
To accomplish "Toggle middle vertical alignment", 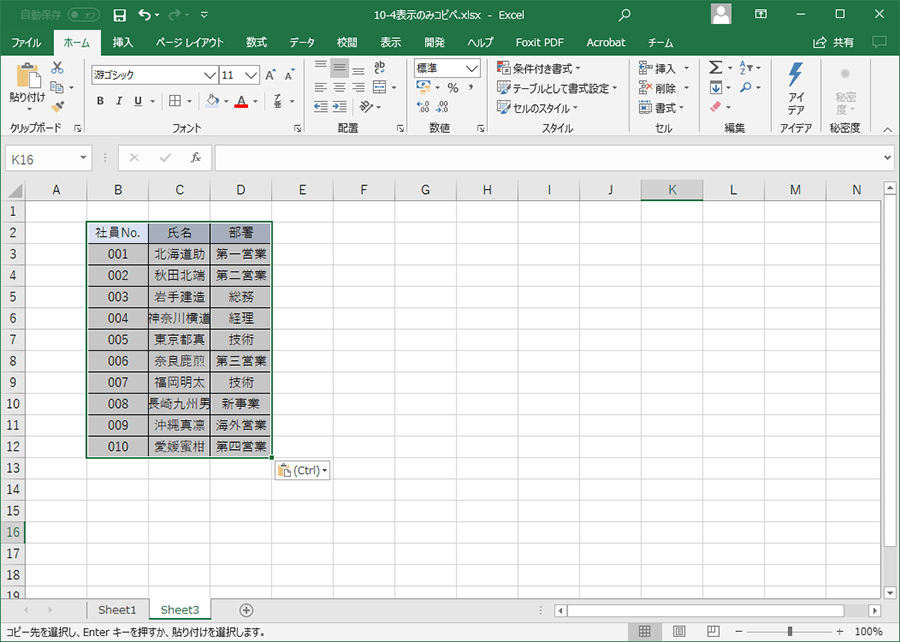I will (x=340, y=68).
